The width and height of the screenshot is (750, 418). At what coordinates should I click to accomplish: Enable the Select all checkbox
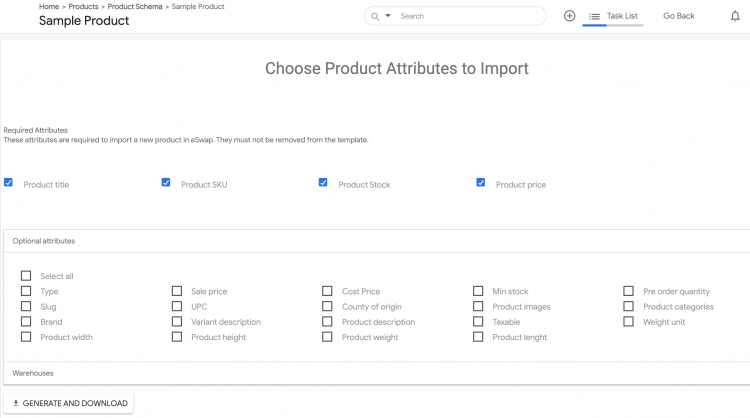click(26, 276)
